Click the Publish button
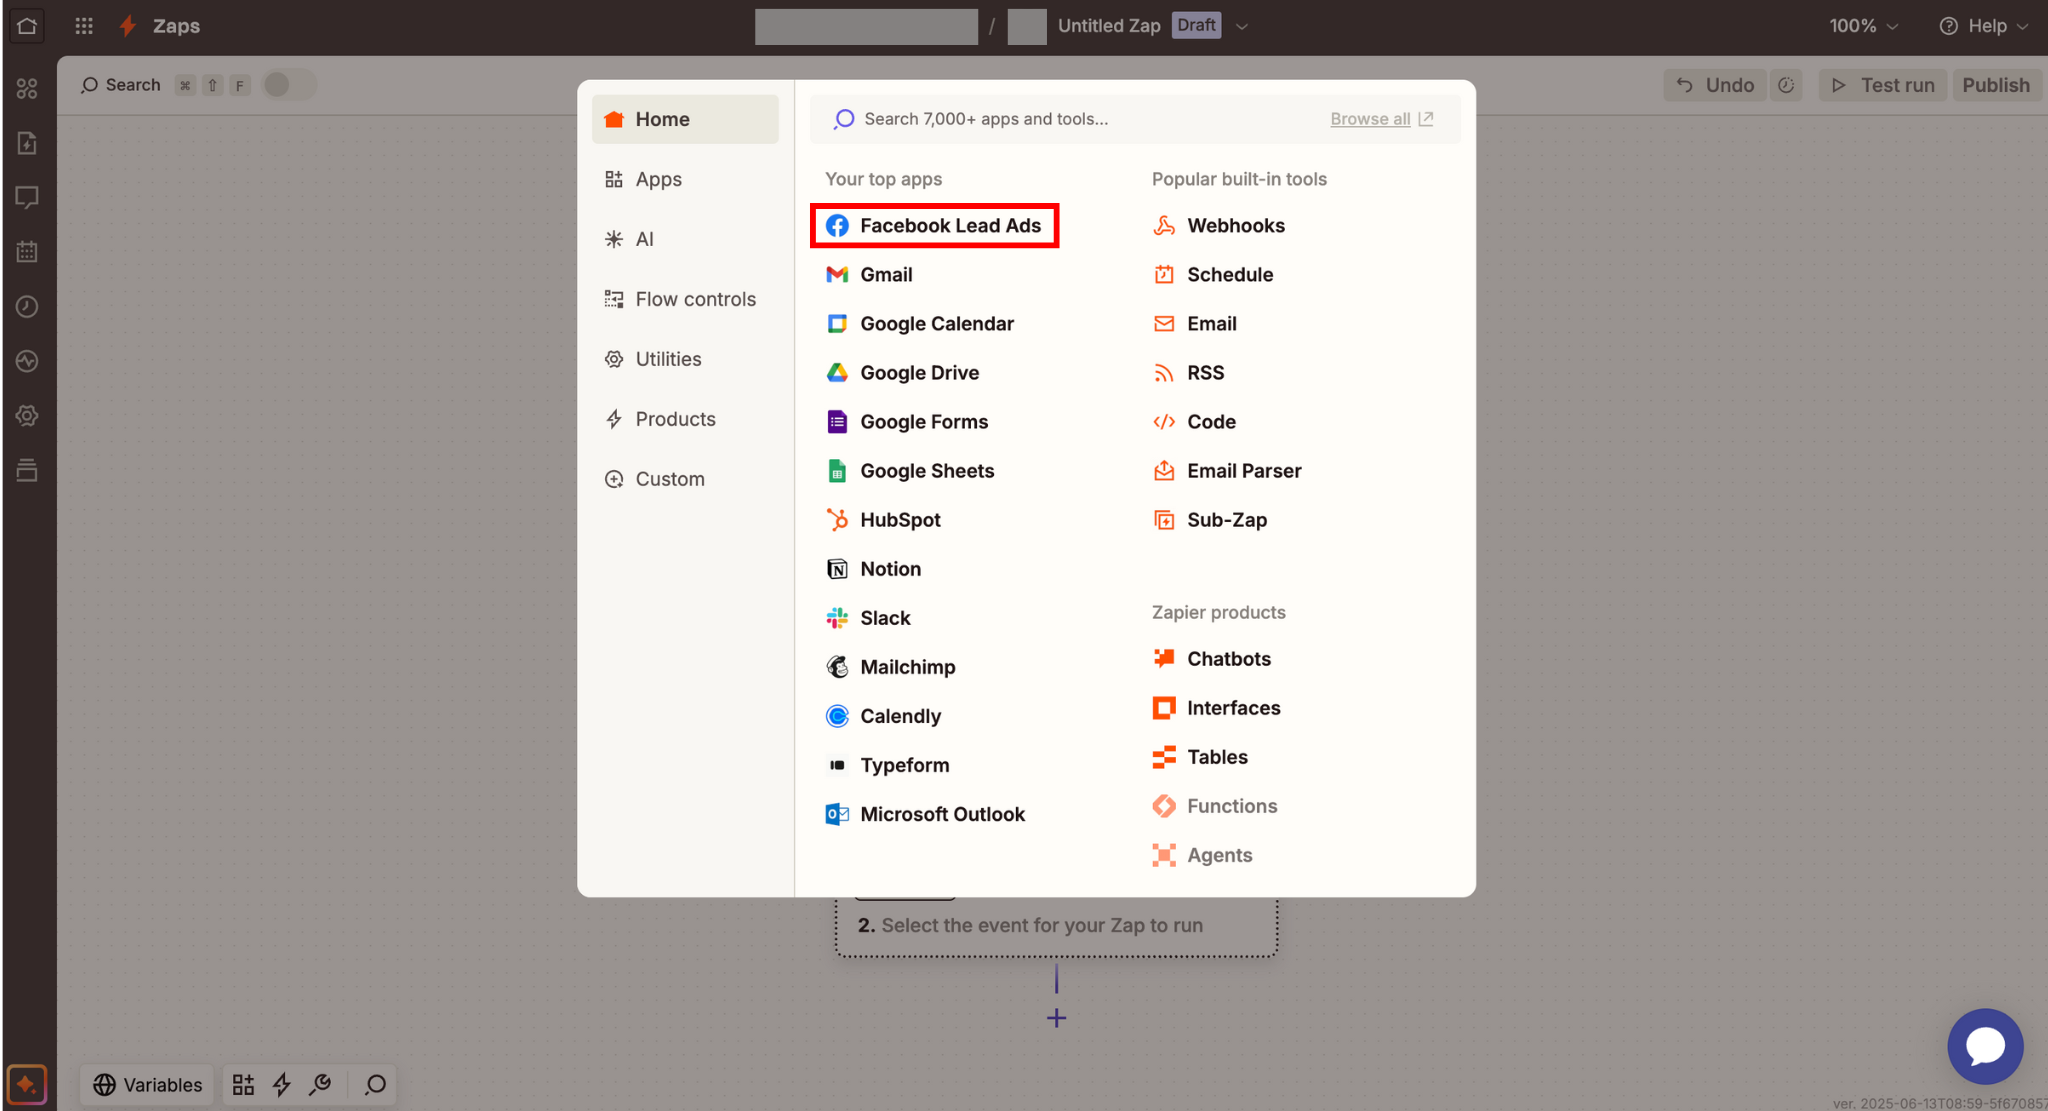The width and height of the screenshot is (2048, 1111). pyautogui.click(x=1995, y=85)
